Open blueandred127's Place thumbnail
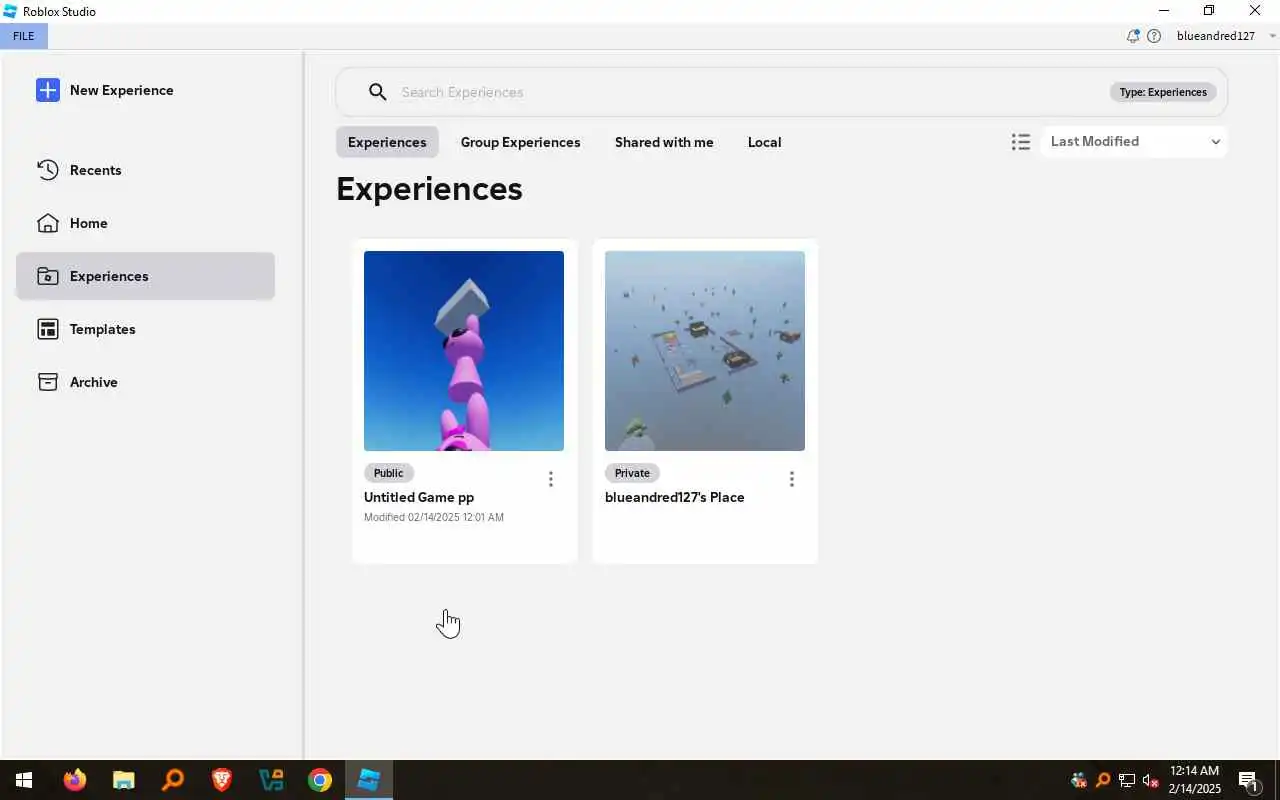 pyautogui.click(x=705, y=351)
